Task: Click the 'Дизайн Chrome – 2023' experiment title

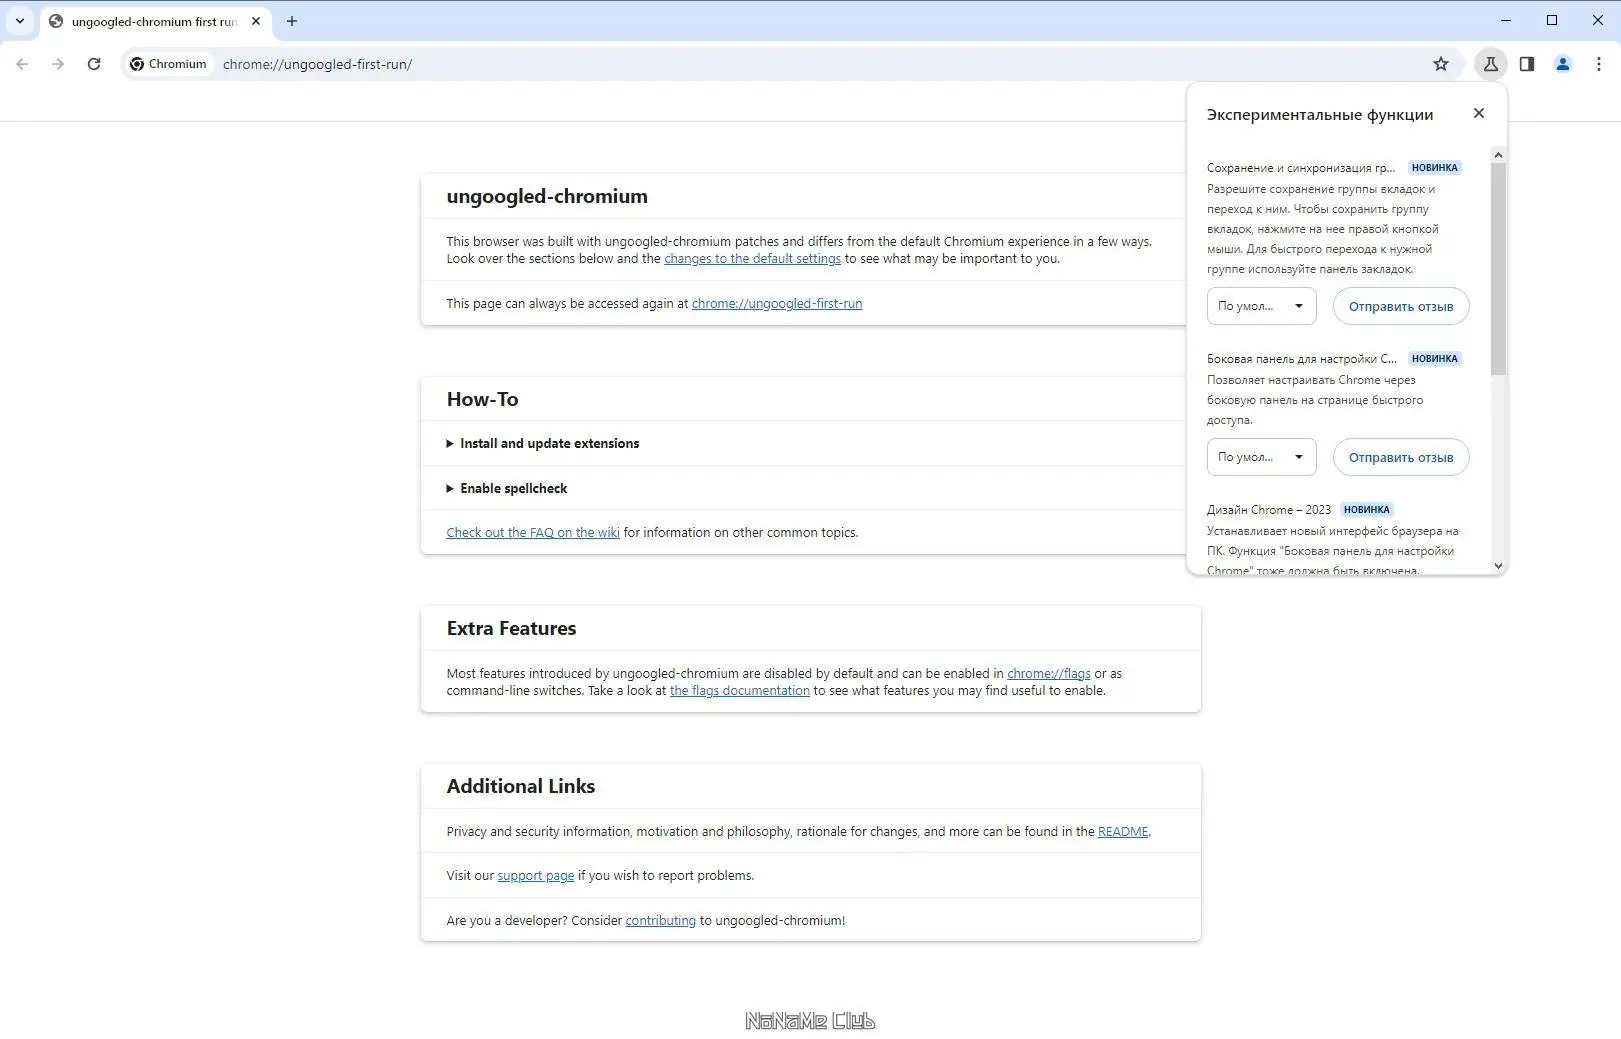Action: pyautogui.click(x=1269, y=509)
